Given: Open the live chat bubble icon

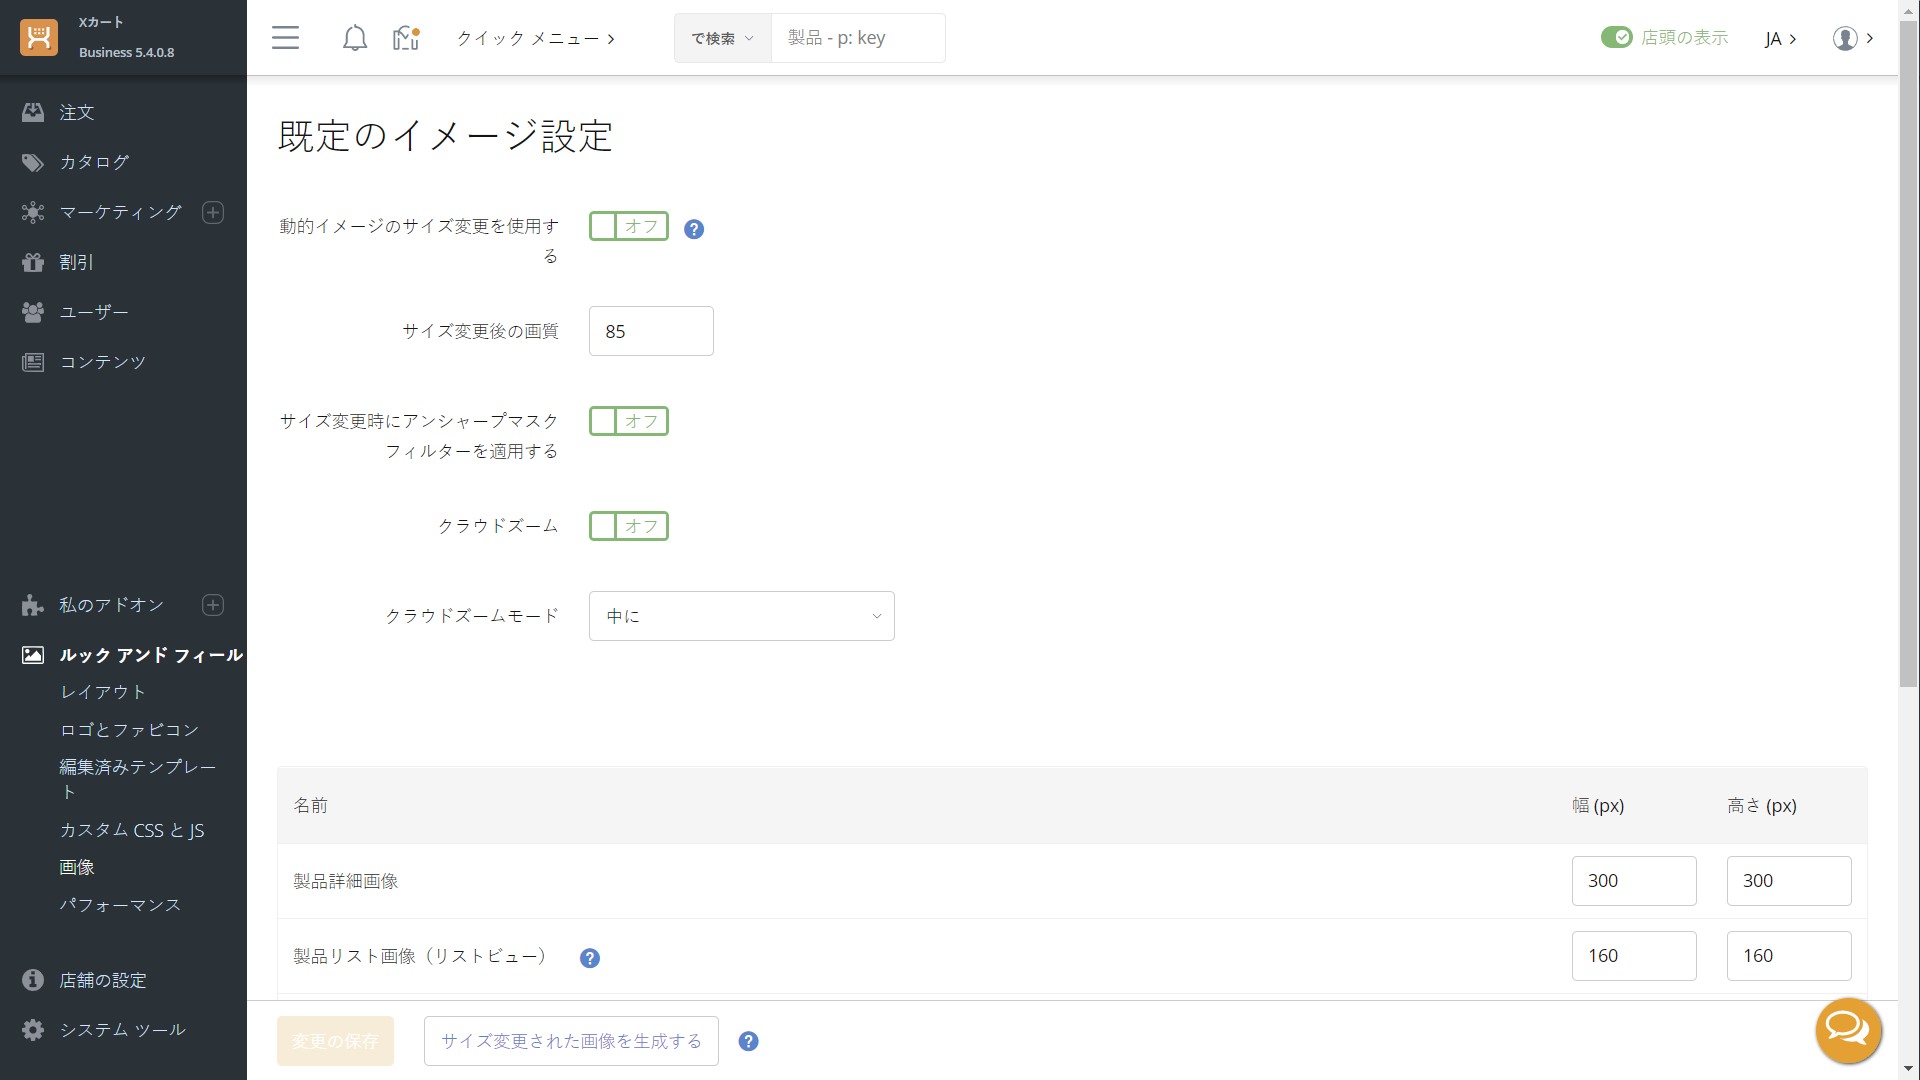Looking at the screenshot, I should pyautogui.click(x=1848, y=1030).
